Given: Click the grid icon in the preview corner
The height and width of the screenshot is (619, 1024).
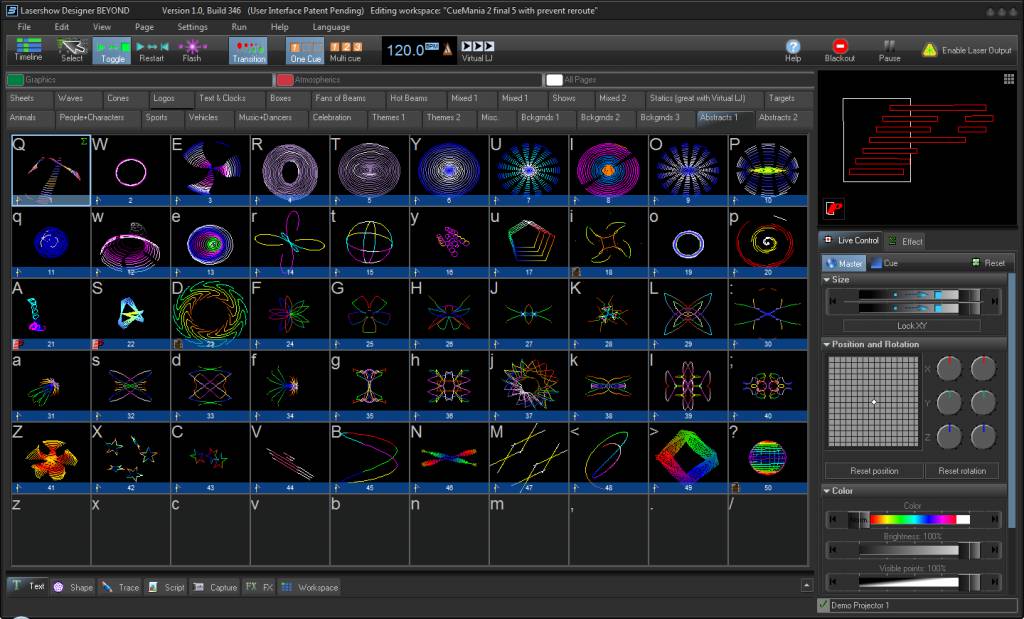Looking at the screenshot, I should tap(1008, 80).
